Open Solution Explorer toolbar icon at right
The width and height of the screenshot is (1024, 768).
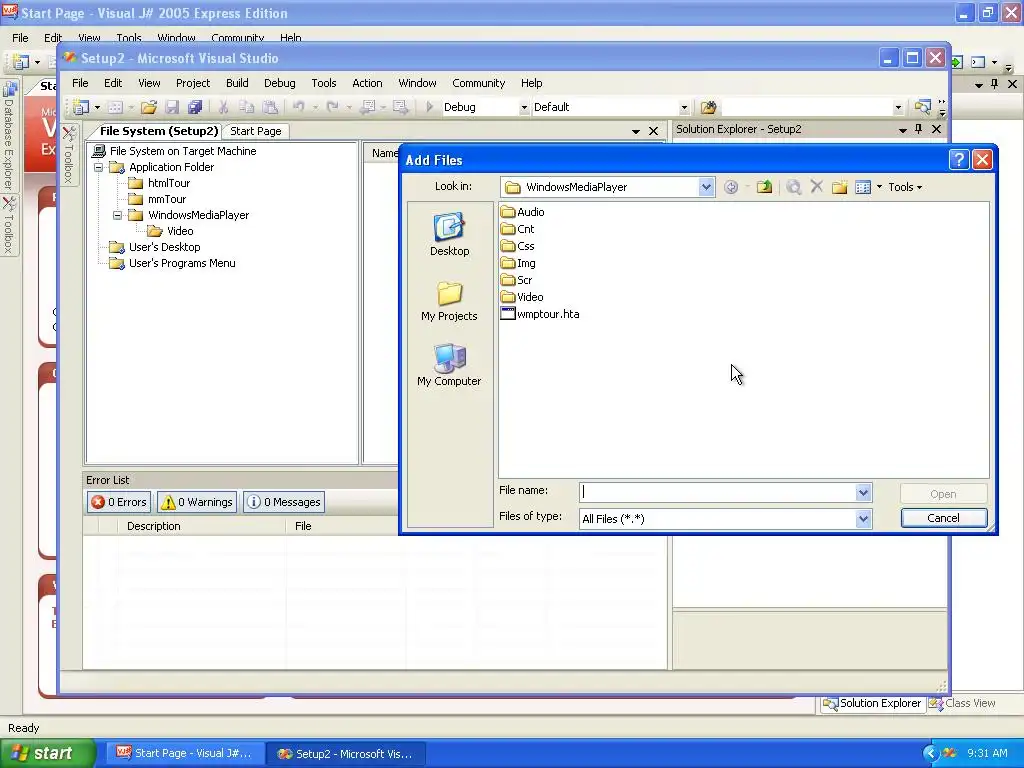922,107
